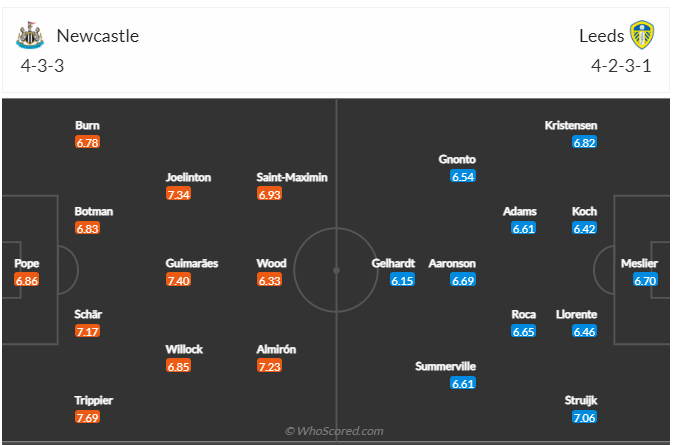Select Summerville's 6.61 rating badge
Viewport: 673px width, 445px height.
point(463,383)
